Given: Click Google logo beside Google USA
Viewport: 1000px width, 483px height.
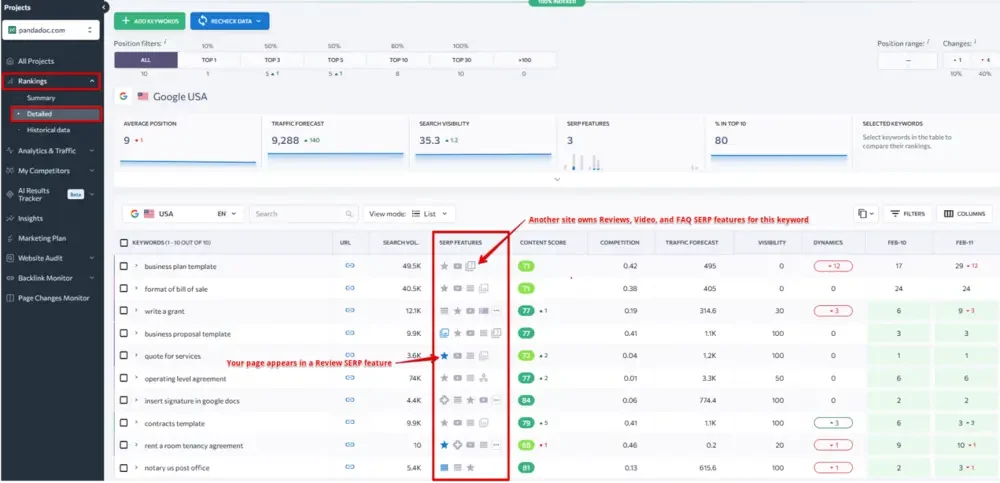Looking at the screenshot, I should [123, 96].
